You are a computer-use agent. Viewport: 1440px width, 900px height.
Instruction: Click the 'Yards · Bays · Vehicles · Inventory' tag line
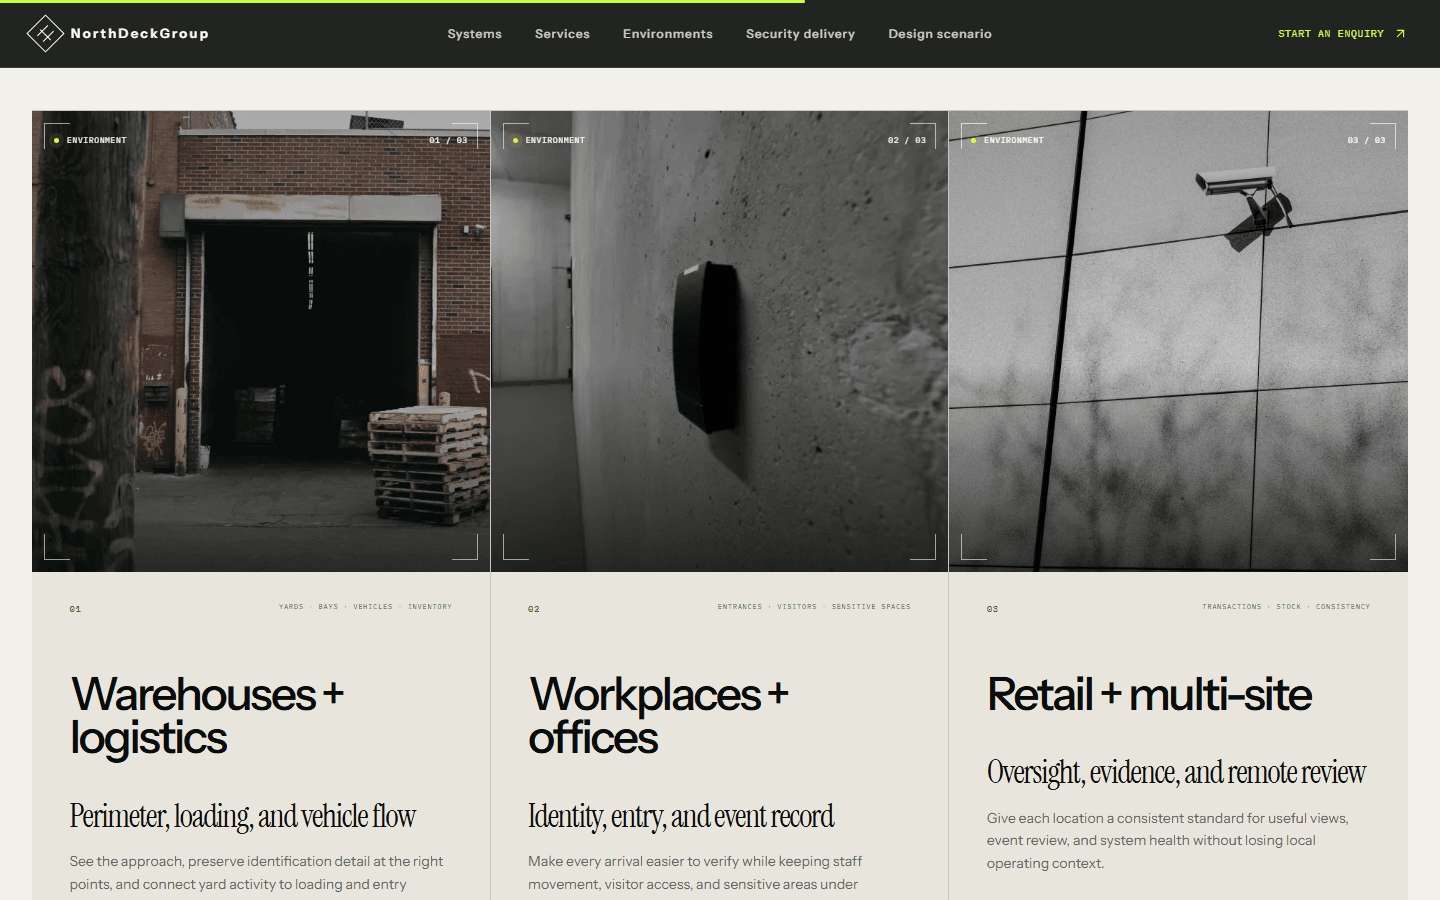coord(365,607)
